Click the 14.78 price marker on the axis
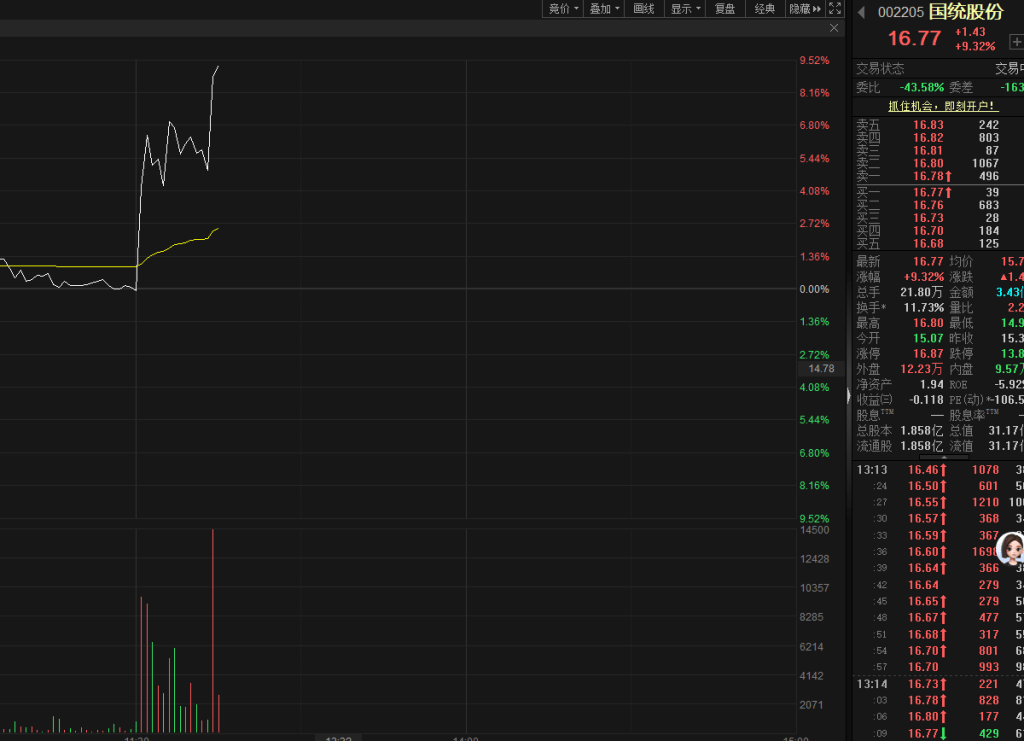1024x741 pixels. coord(821,369)
